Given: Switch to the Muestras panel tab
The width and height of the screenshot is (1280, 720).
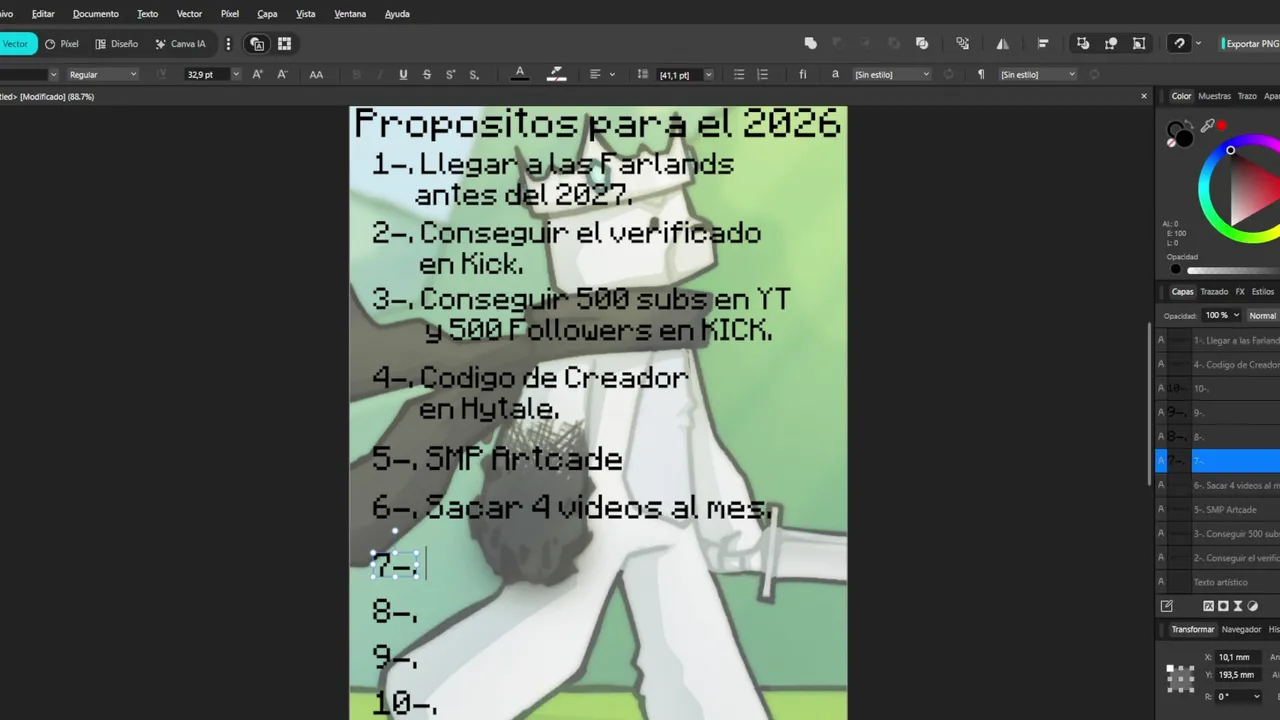Looking at the screenshot, I should coord(1214,96).
